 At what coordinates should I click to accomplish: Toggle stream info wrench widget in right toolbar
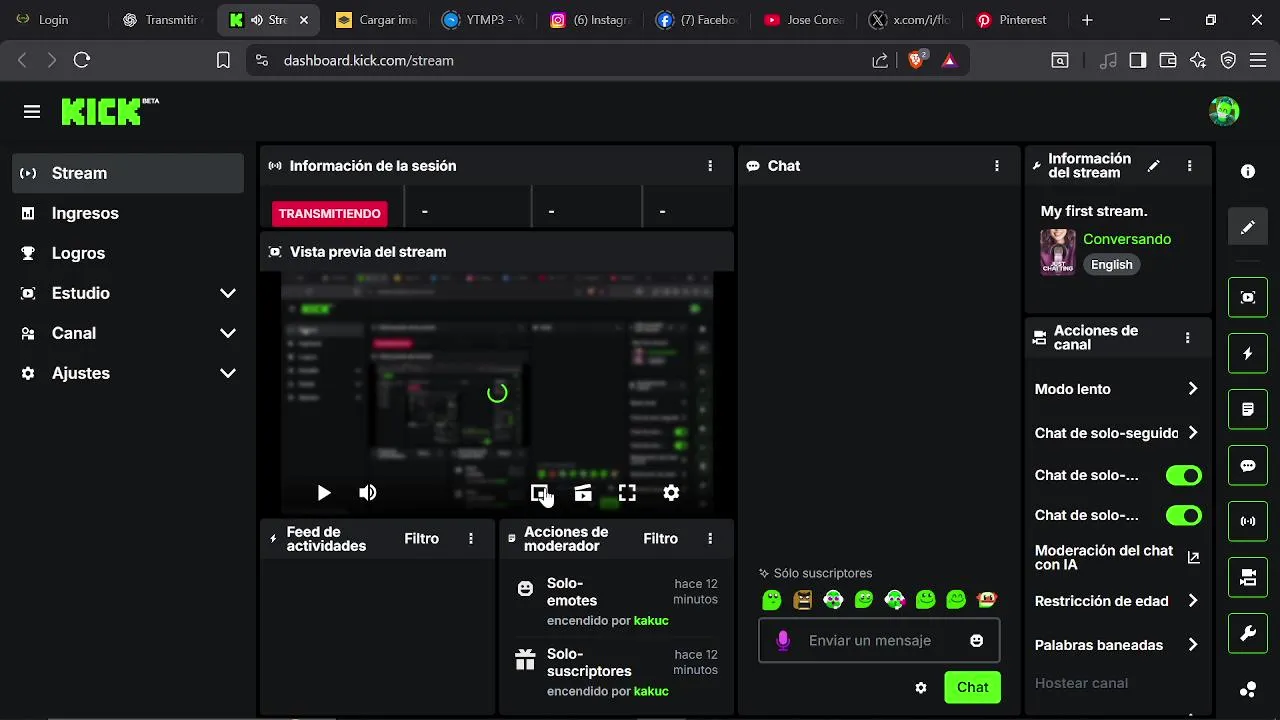[x=1248, y=633]
